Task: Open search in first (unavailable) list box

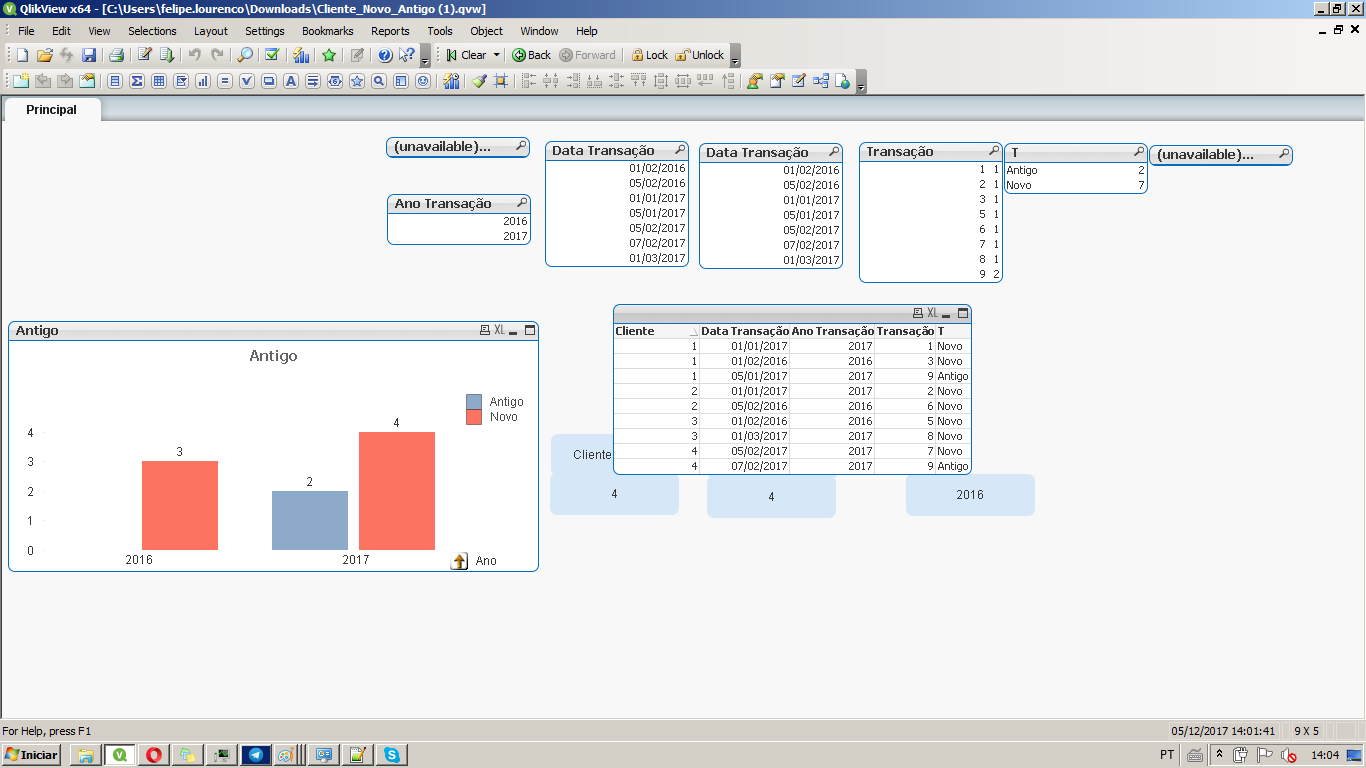Action: 521,147
